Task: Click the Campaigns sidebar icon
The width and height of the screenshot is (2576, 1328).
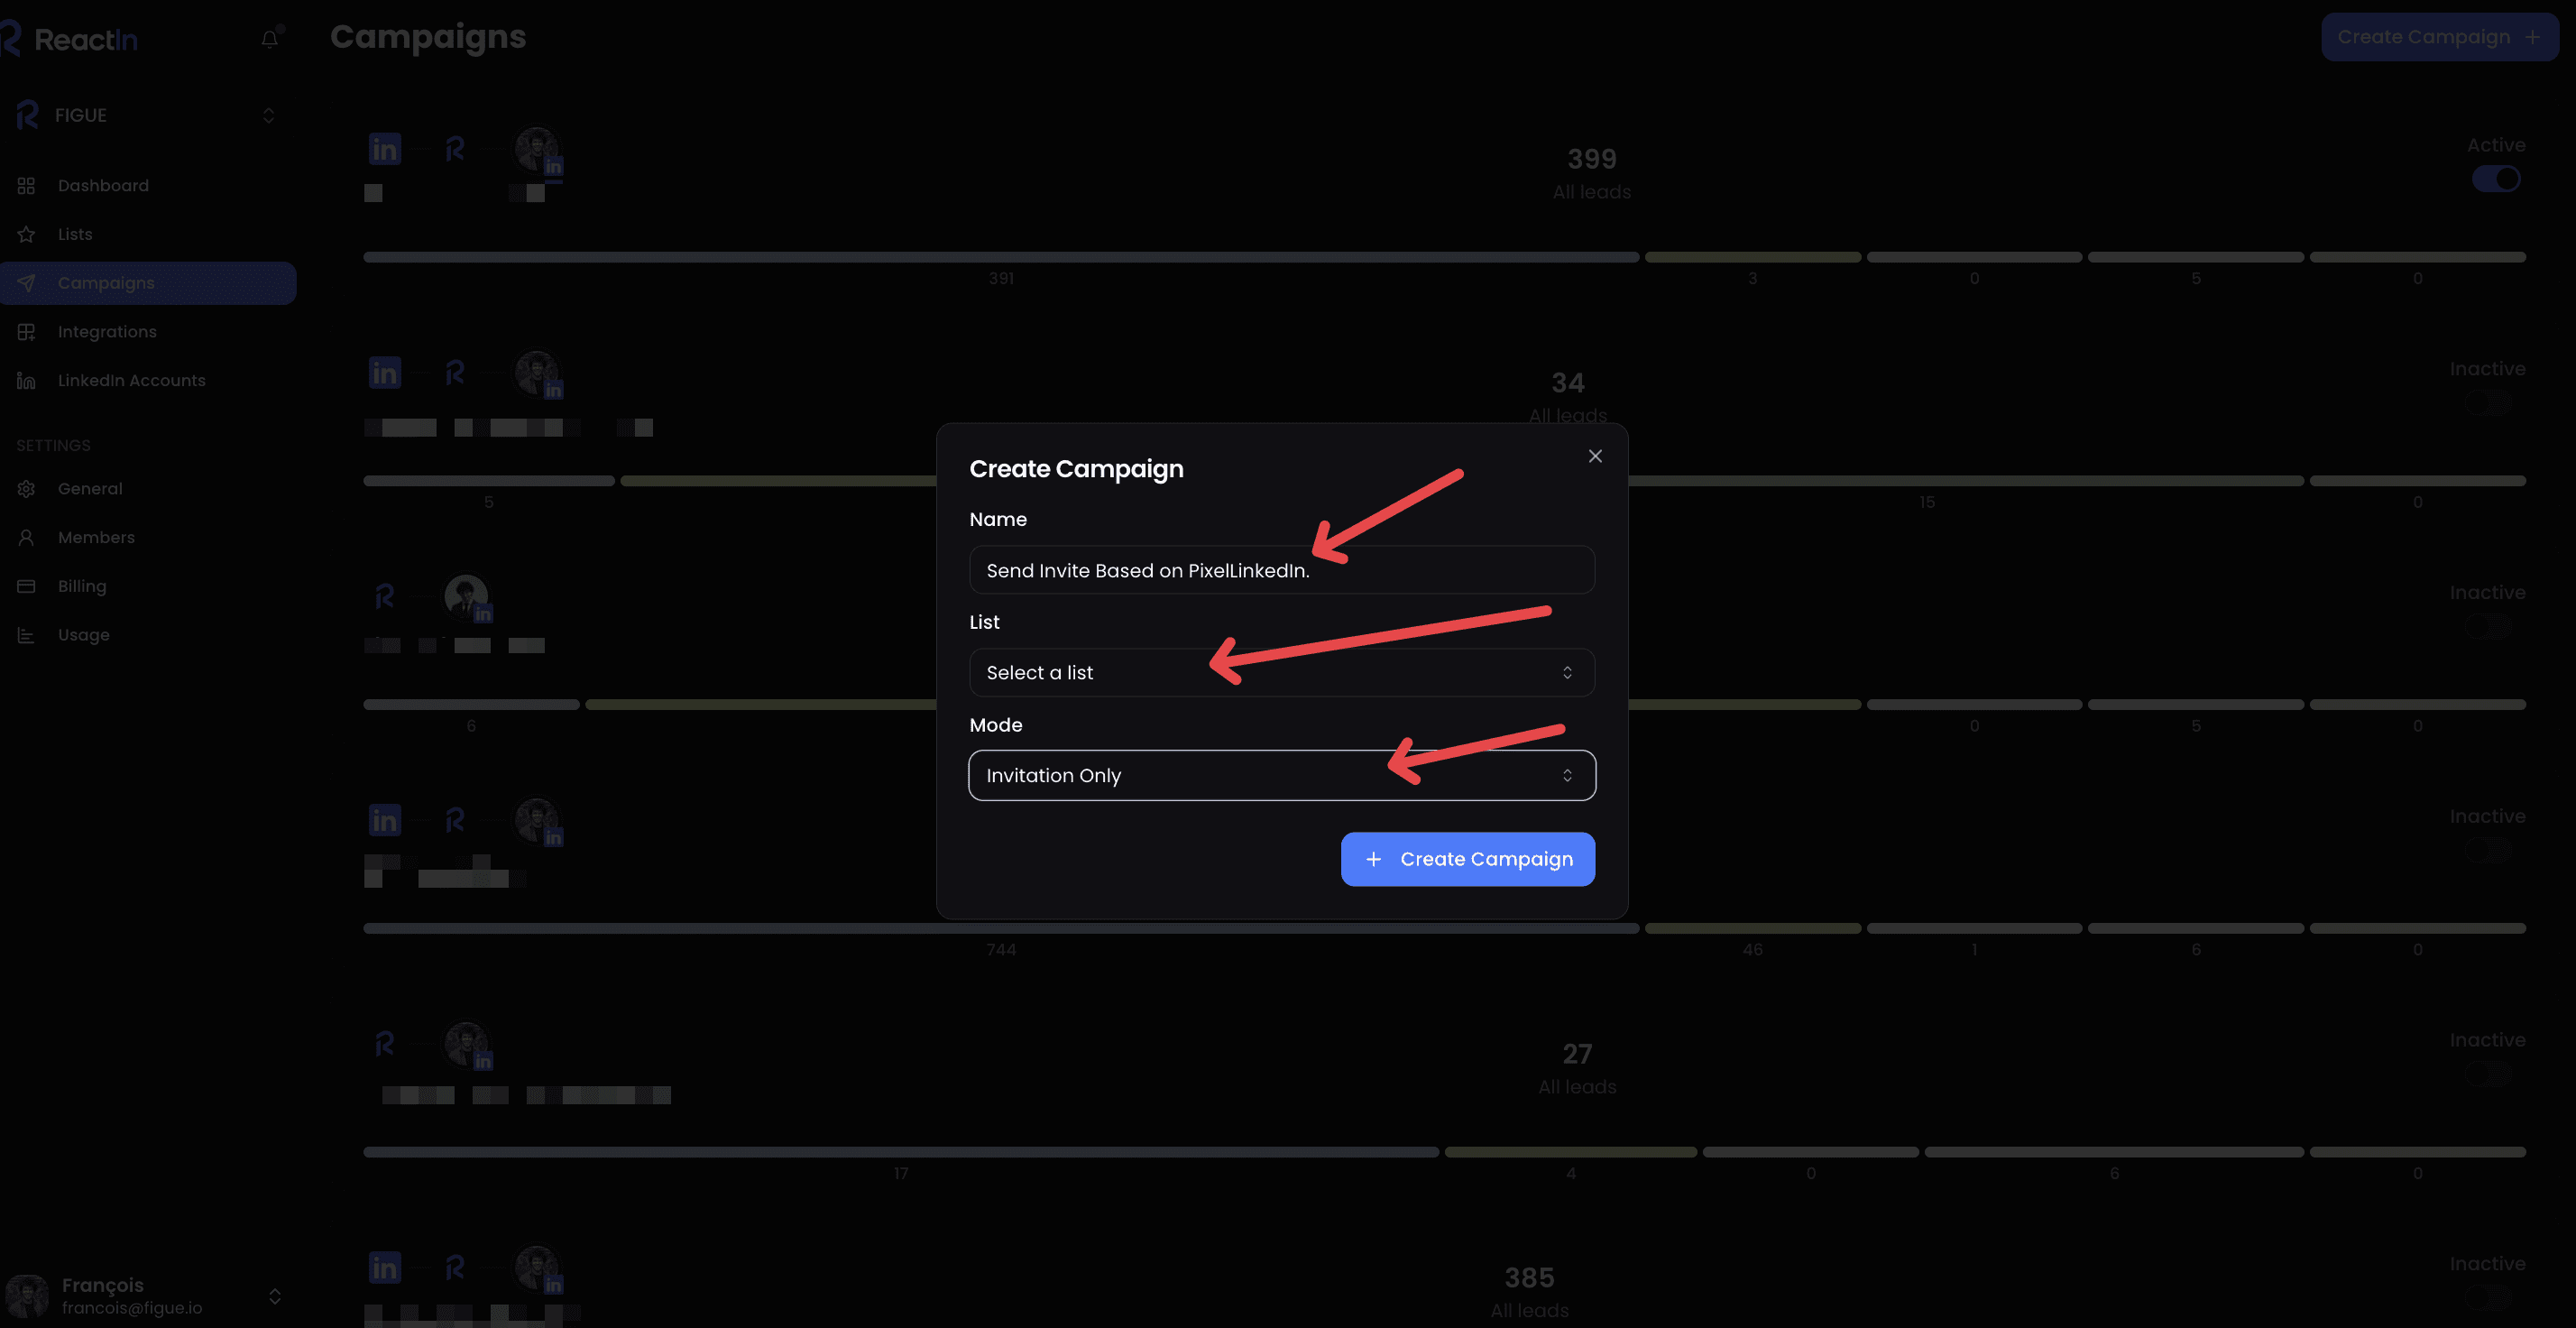Action: coord(27,283)
